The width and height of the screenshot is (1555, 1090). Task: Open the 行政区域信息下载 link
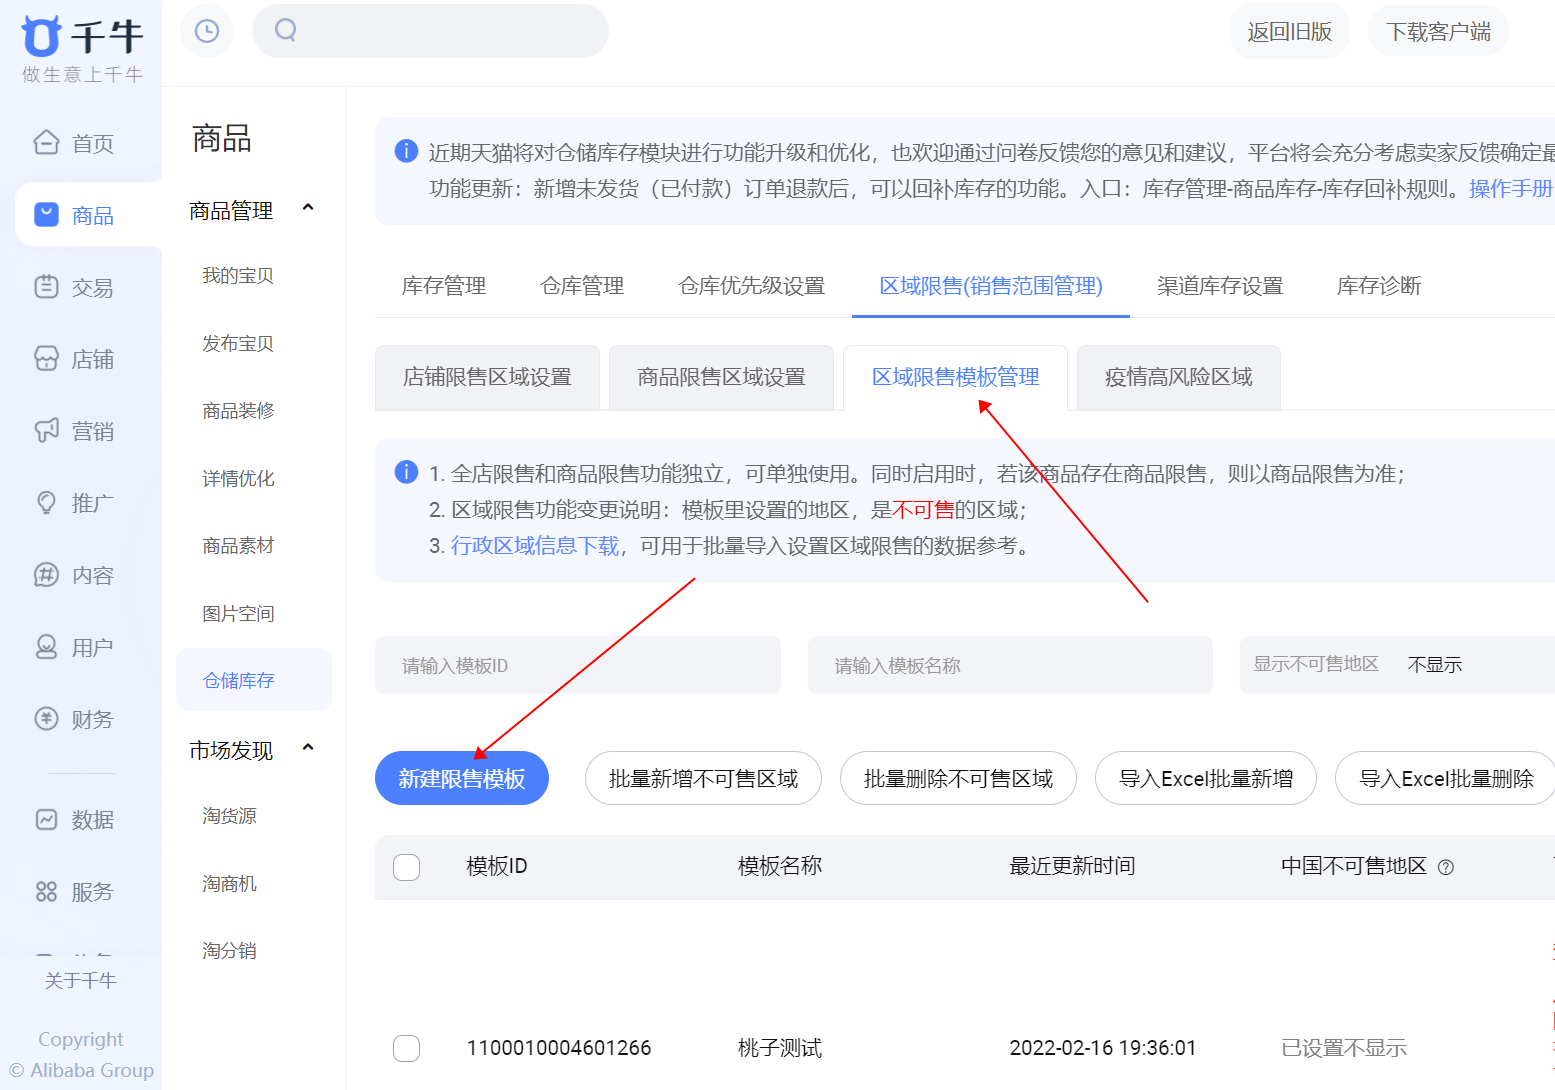click(x=534, y=546)
